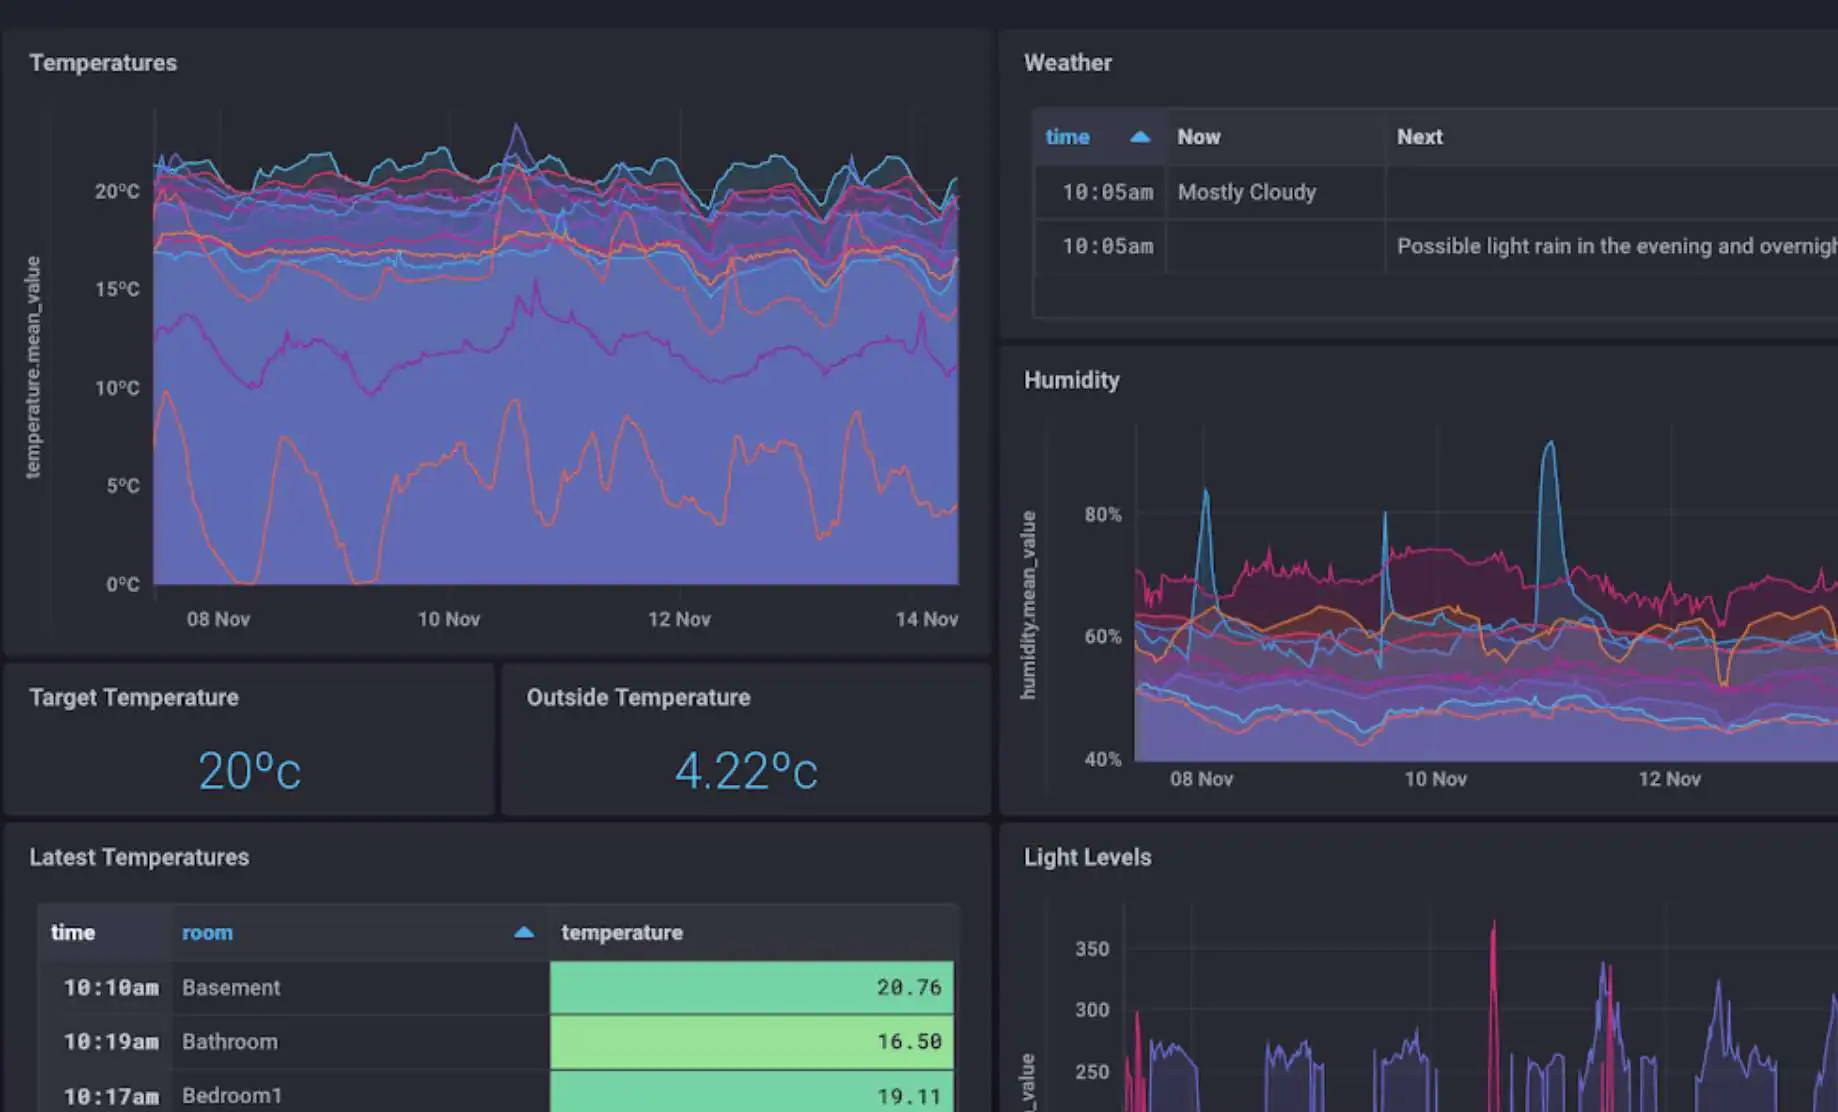Click the Temperatures panel title
Screen dimensions: 1838x1112
point(103,63)
